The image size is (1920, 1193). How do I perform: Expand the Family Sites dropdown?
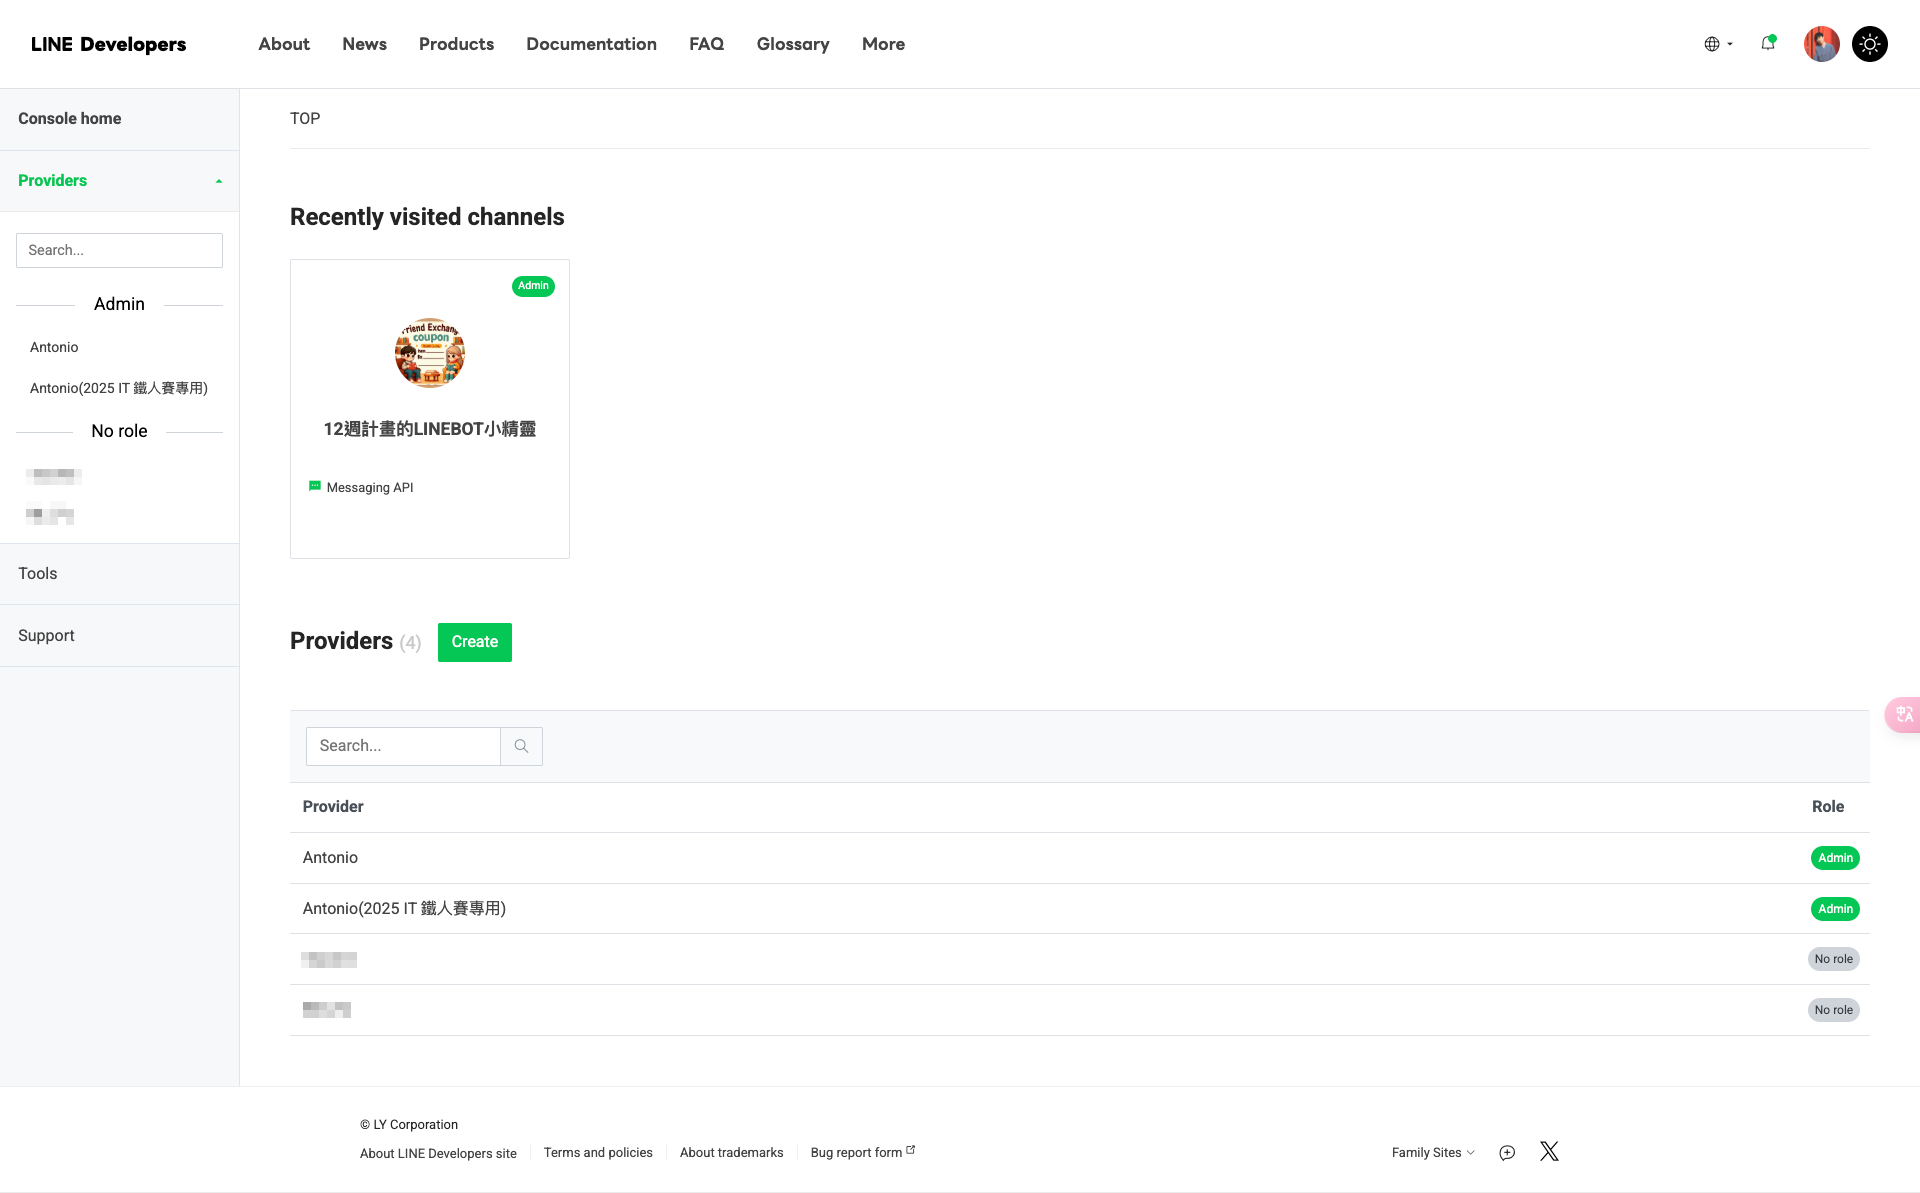click(1433, 1153)
